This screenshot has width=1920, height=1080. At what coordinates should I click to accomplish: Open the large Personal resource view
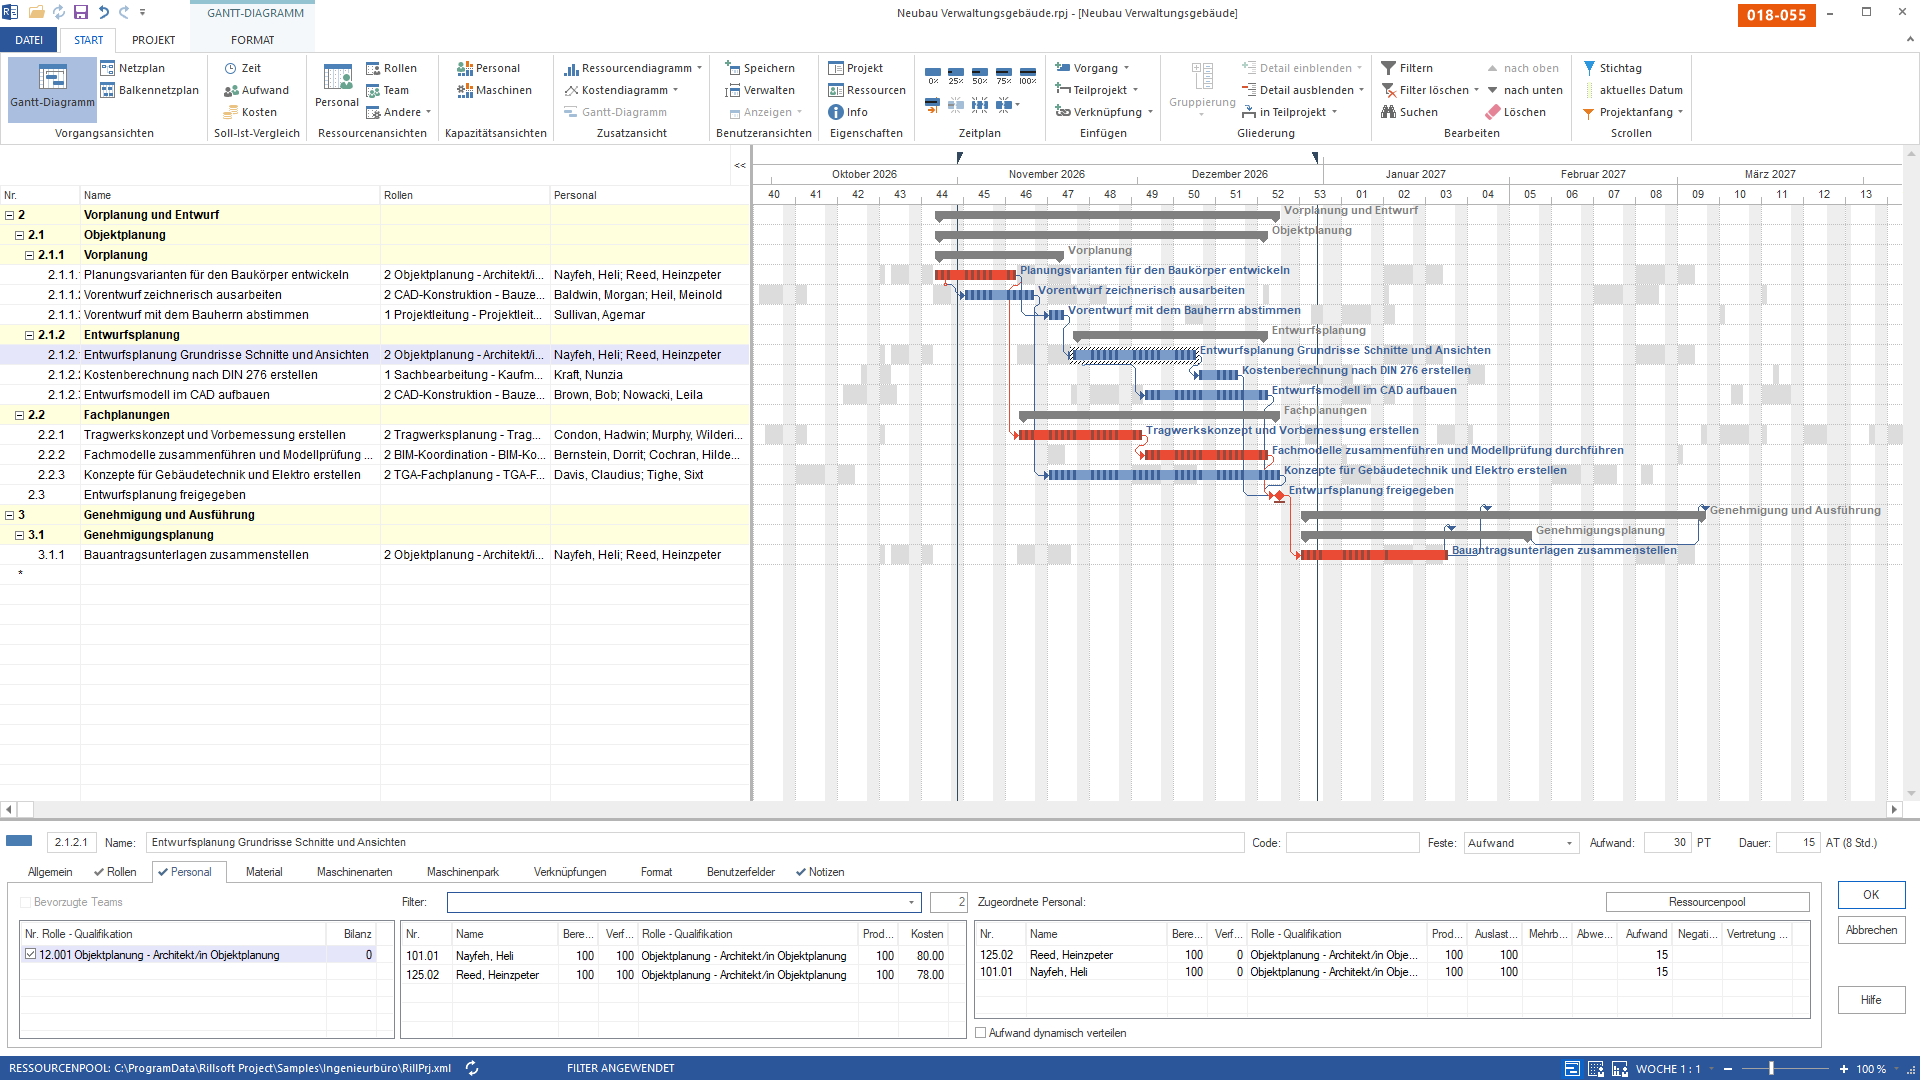pyautogui.click(x=337, y=86)
